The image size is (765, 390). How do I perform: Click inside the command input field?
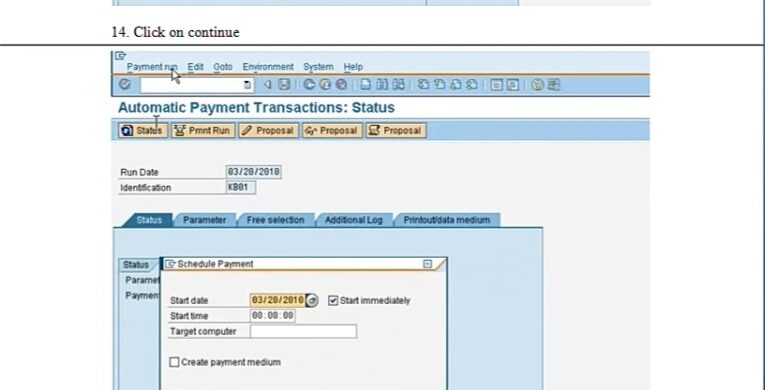pyautogui.click(x=196, y=85)
